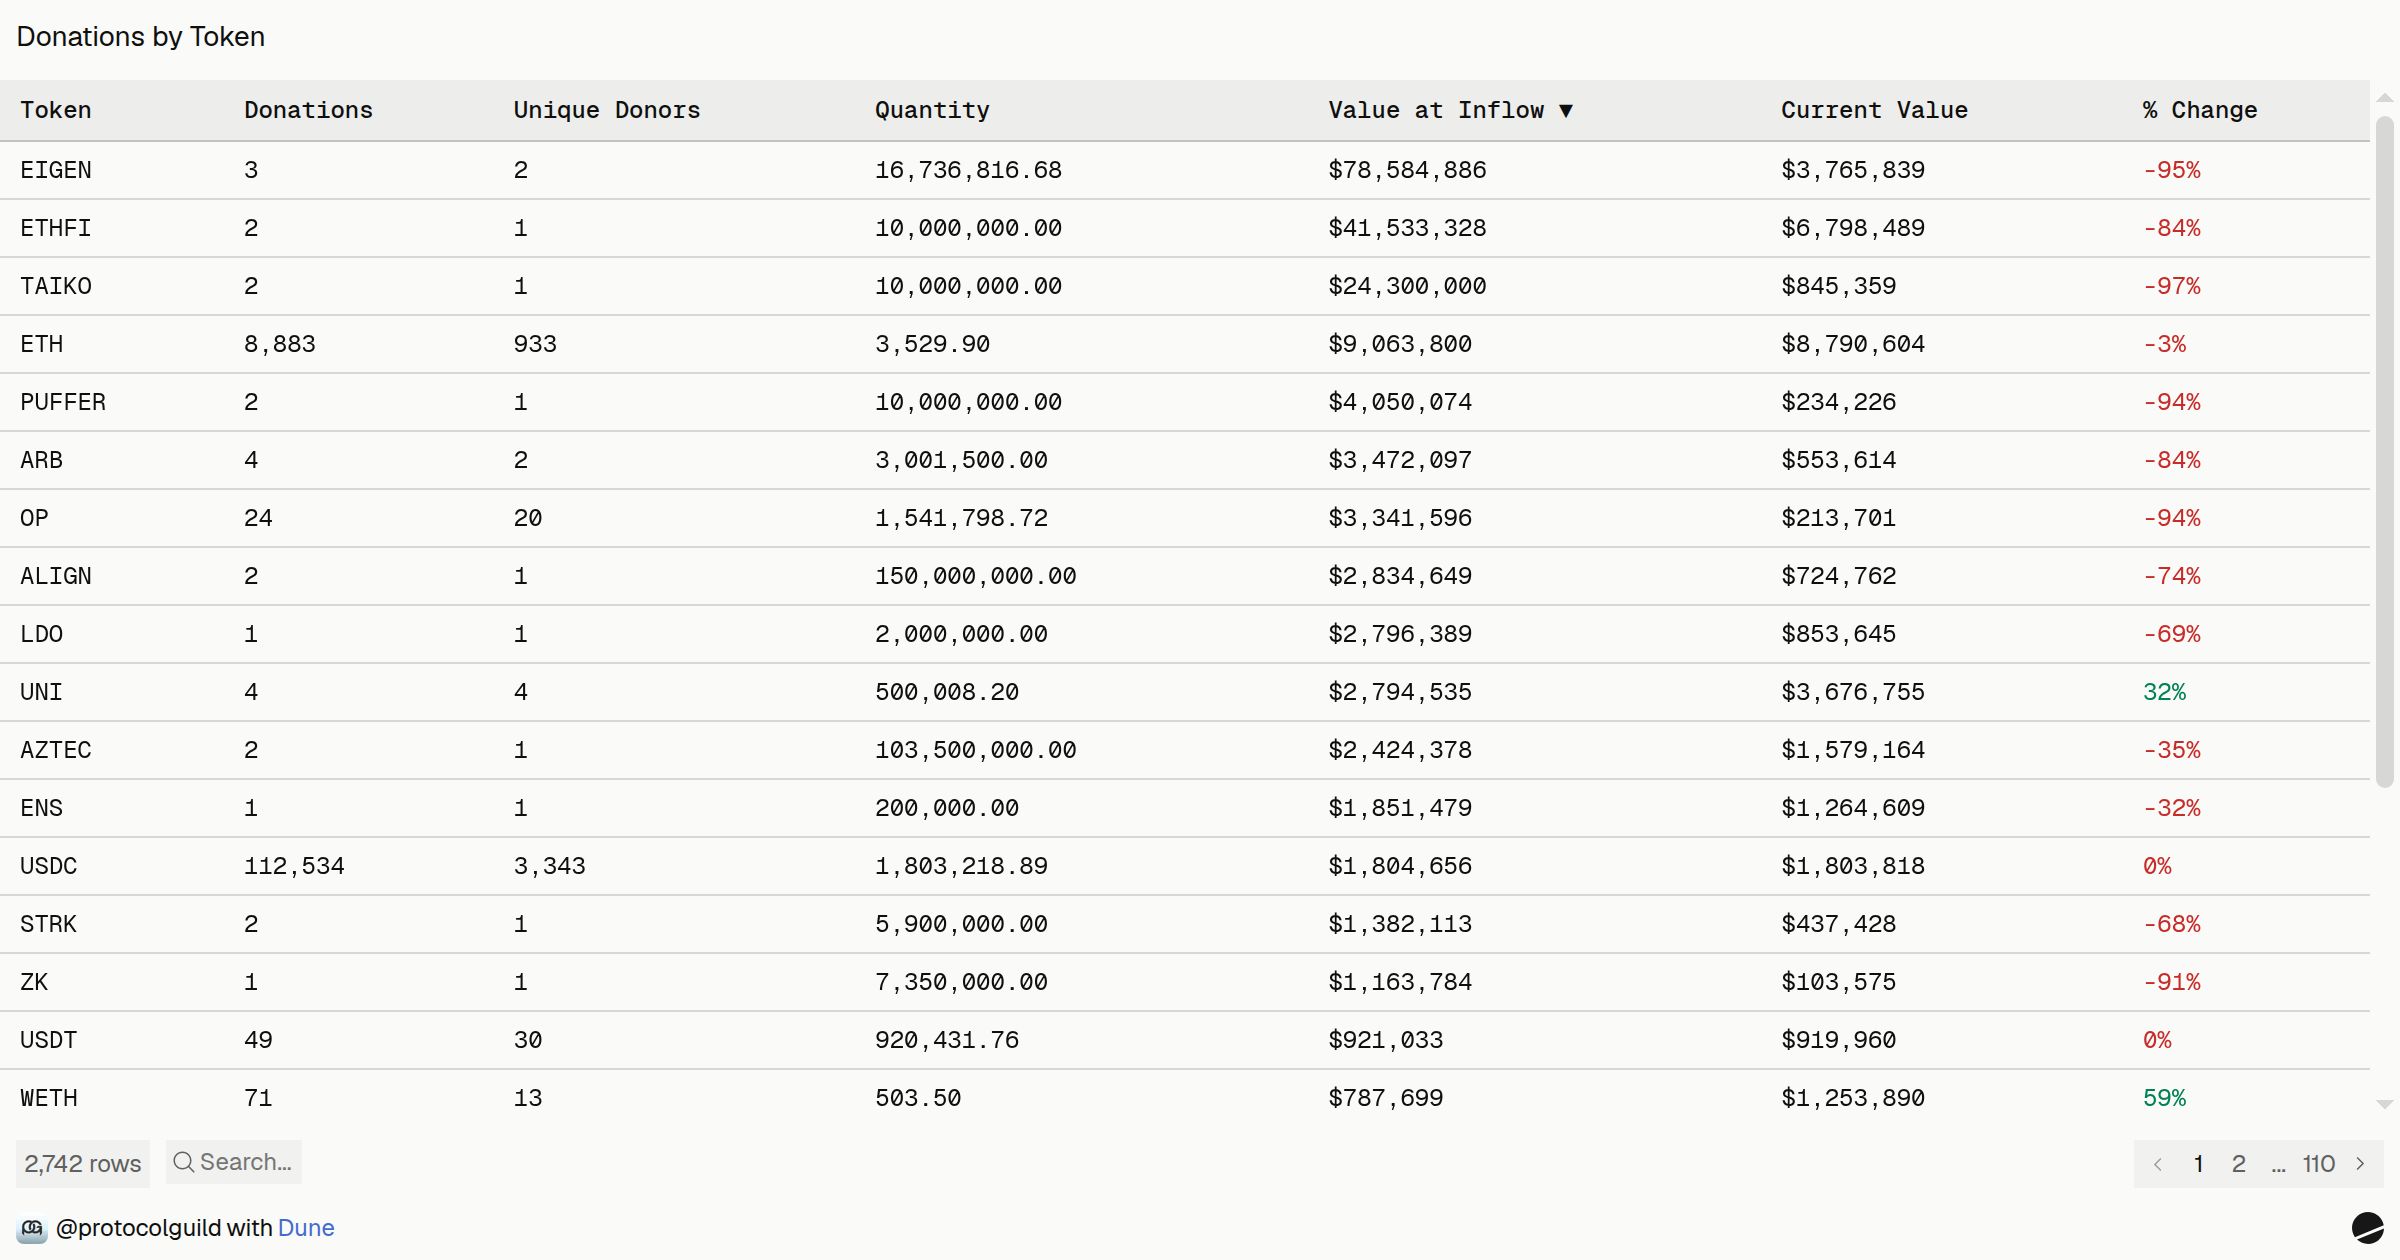
Task: Click the ETHFI token cell
Action: [x=56, y=228]
